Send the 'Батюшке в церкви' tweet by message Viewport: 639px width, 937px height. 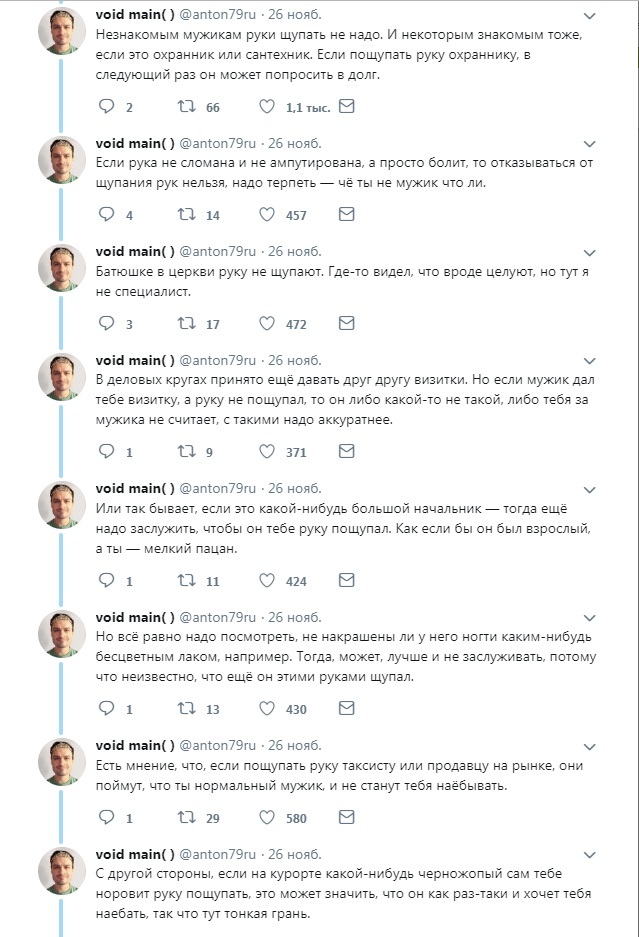[346, 323]
